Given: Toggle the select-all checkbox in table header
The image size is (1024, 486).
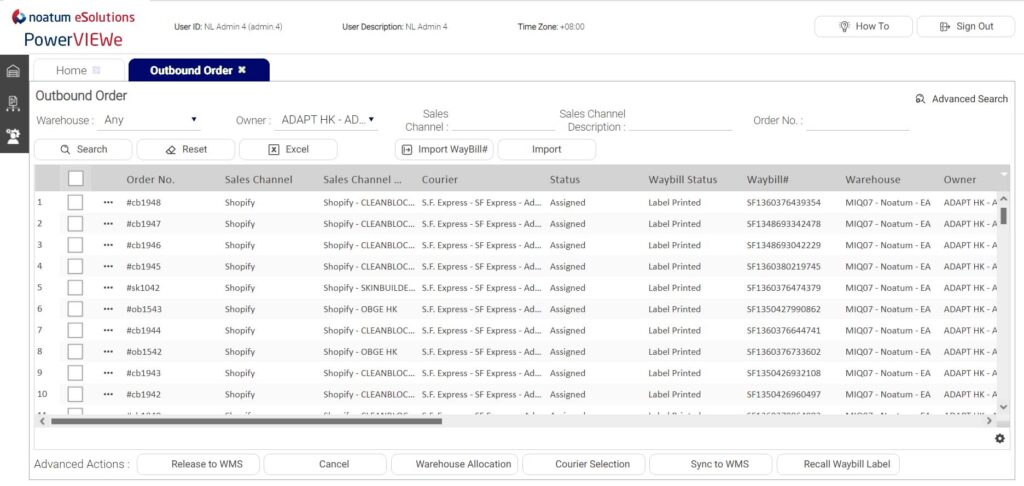Looking at the screenshot, I should point(76,179).
